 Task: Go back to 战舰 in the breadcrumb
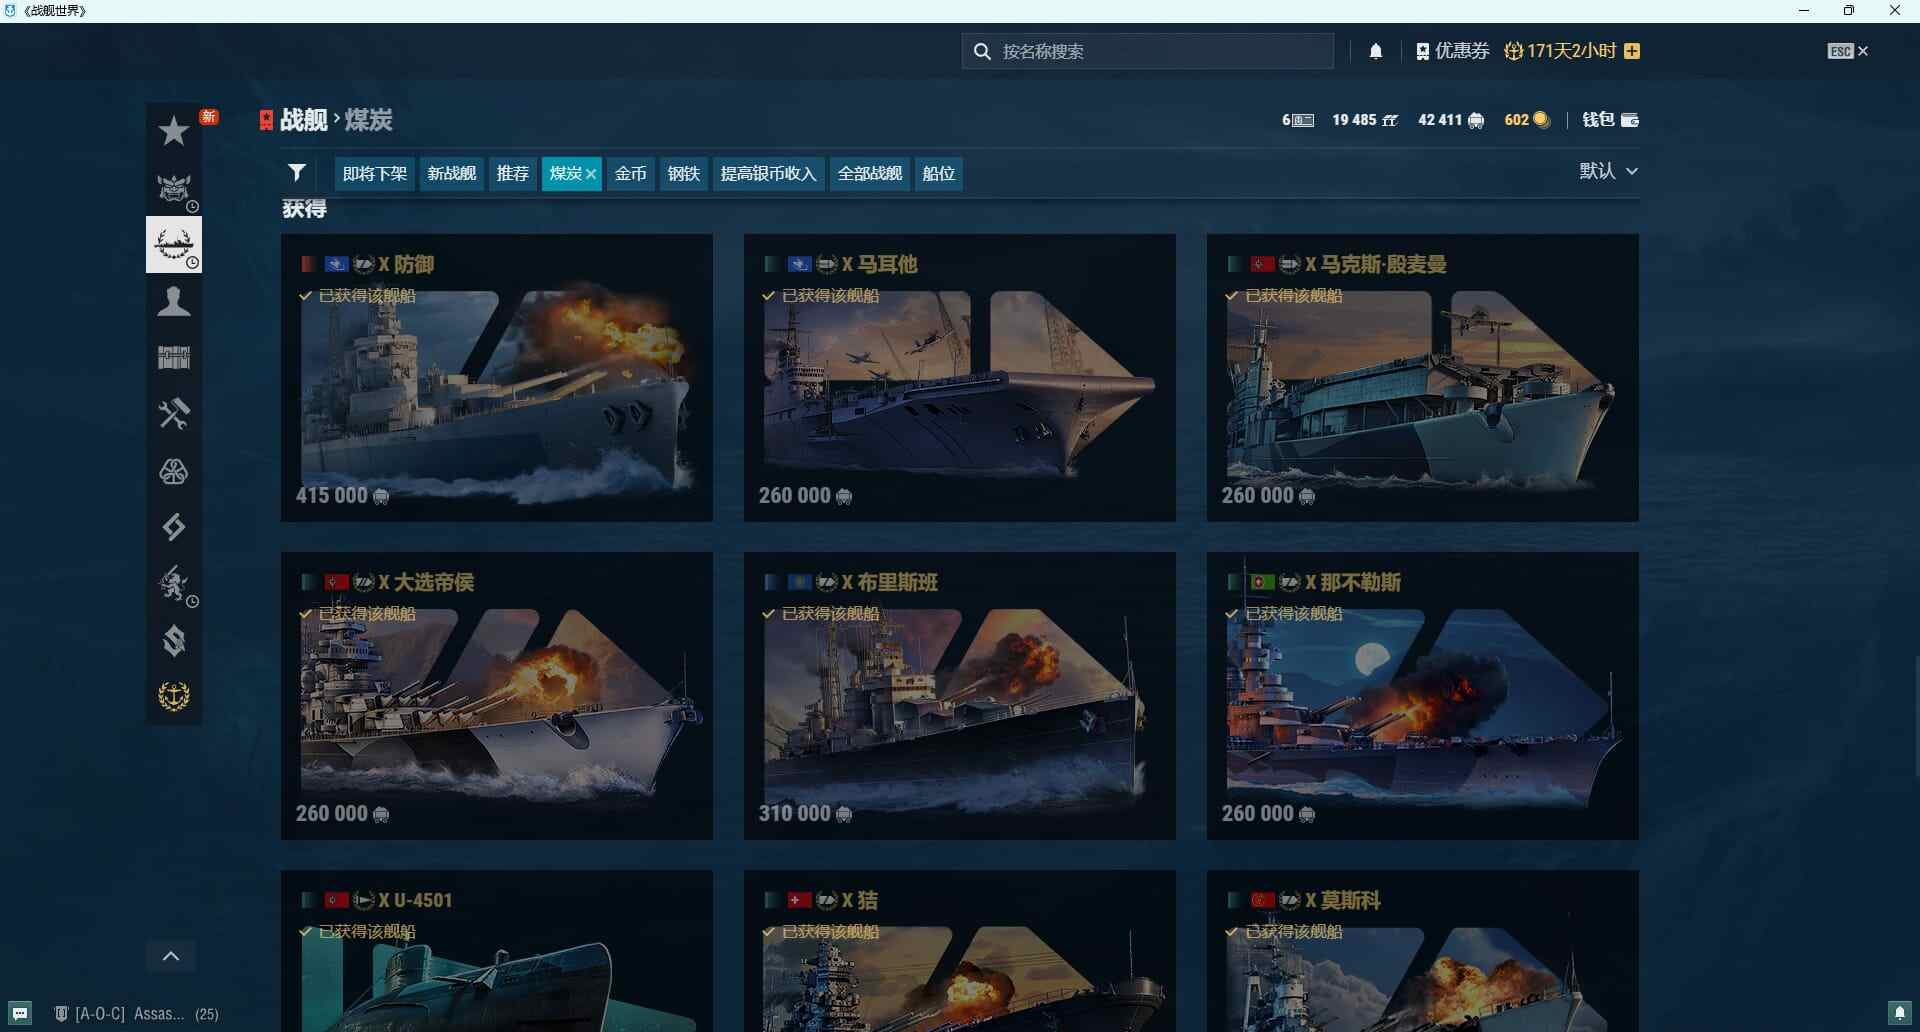[303, 120]
